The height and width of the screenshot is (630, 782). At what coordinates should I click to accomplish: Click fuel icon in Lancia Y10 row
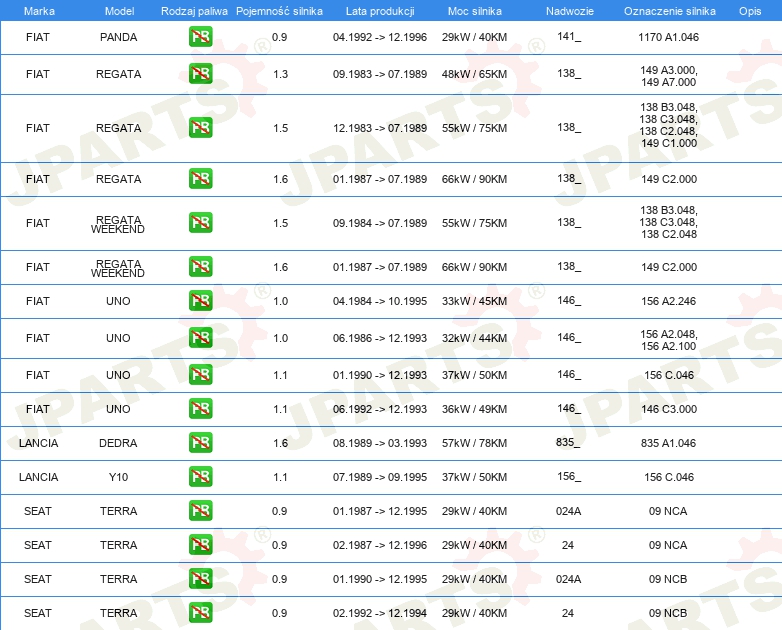pos(200,476)
